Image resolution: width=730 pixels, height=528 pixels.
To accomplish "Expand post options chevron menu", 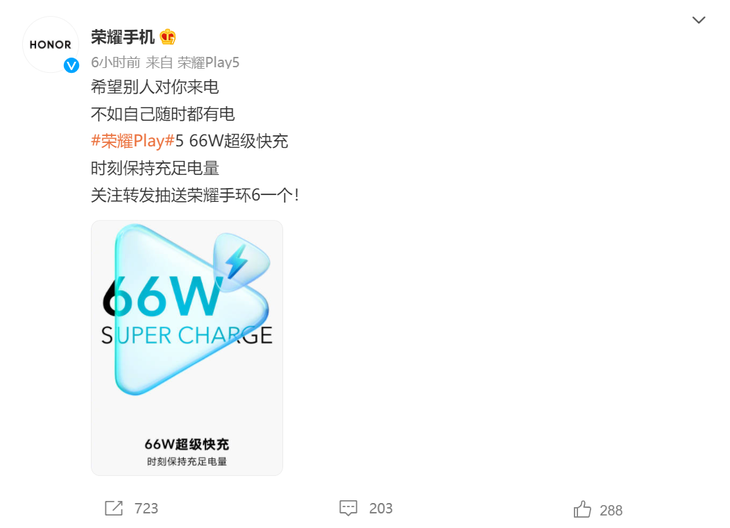I will (698, 20).
